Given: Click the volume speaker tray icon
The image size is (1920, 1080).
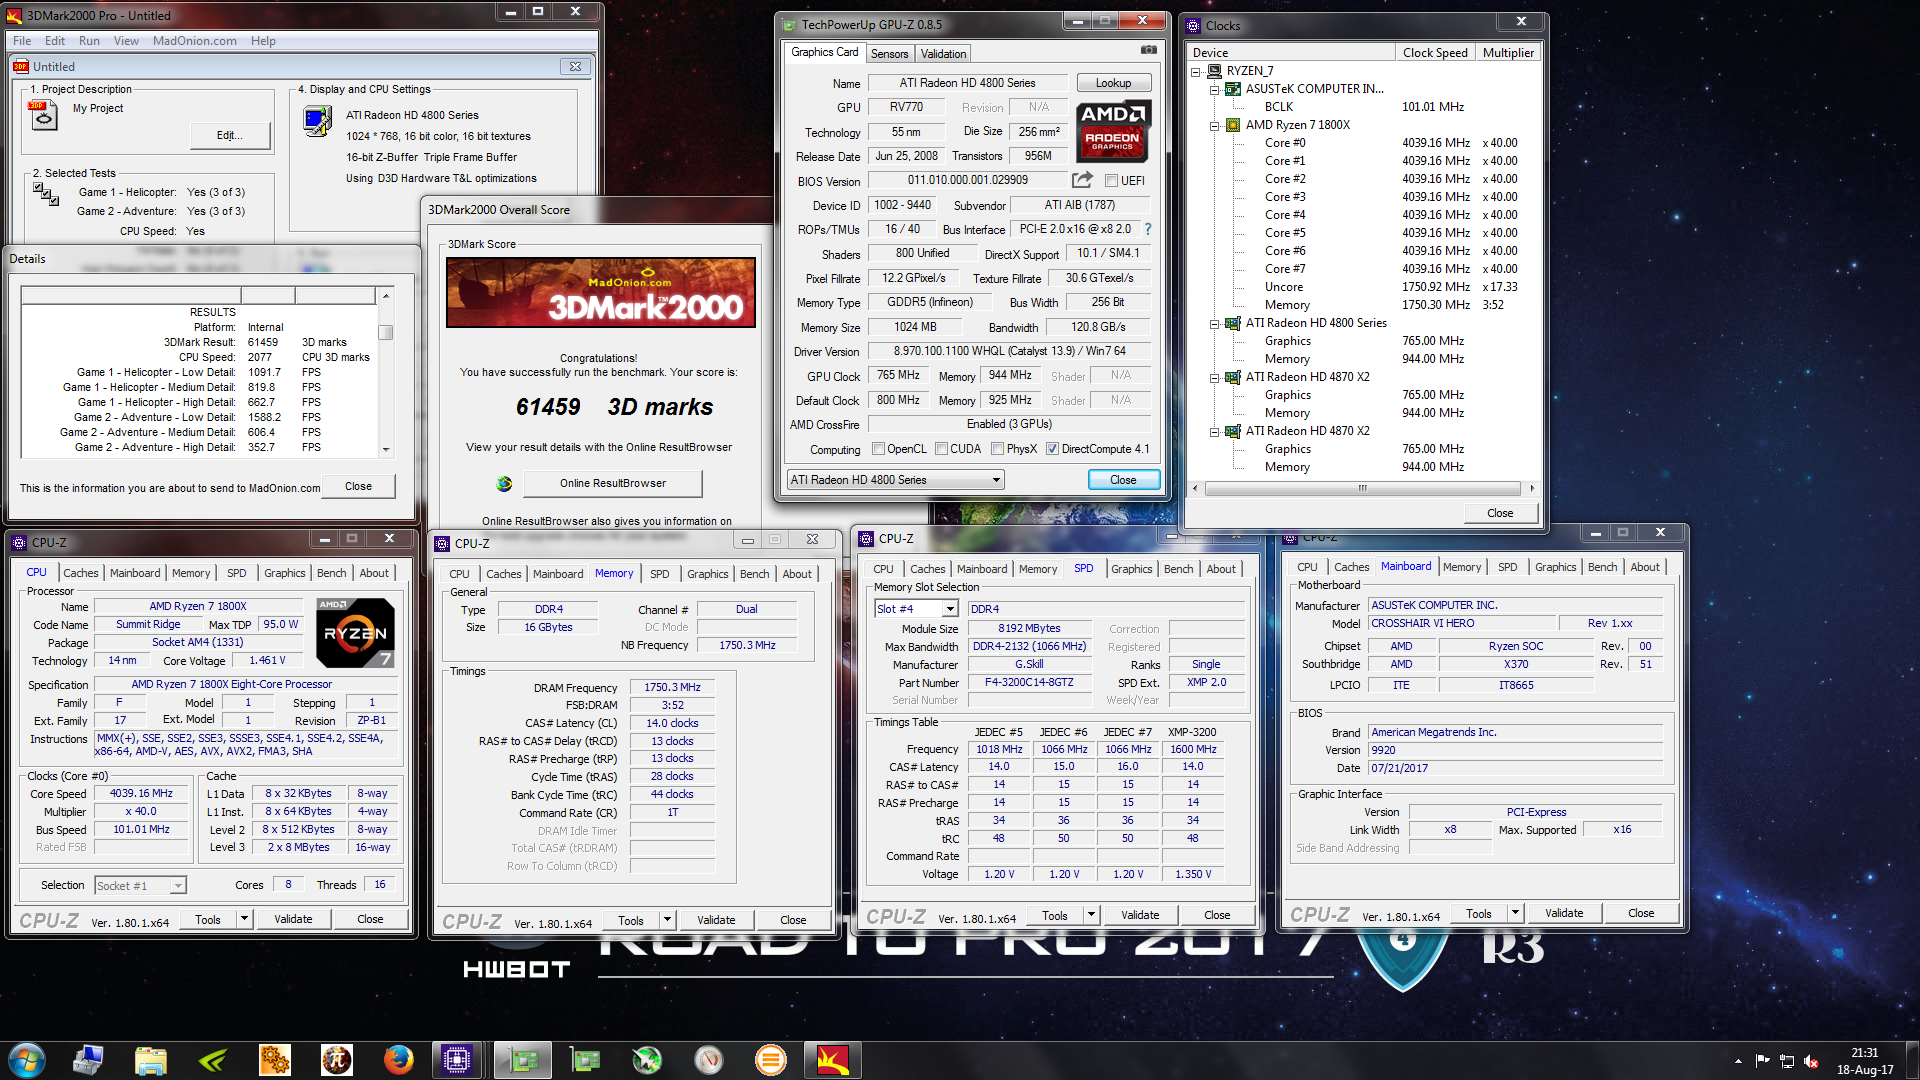Looking at the screenshot, I should pos(1811,1061).
